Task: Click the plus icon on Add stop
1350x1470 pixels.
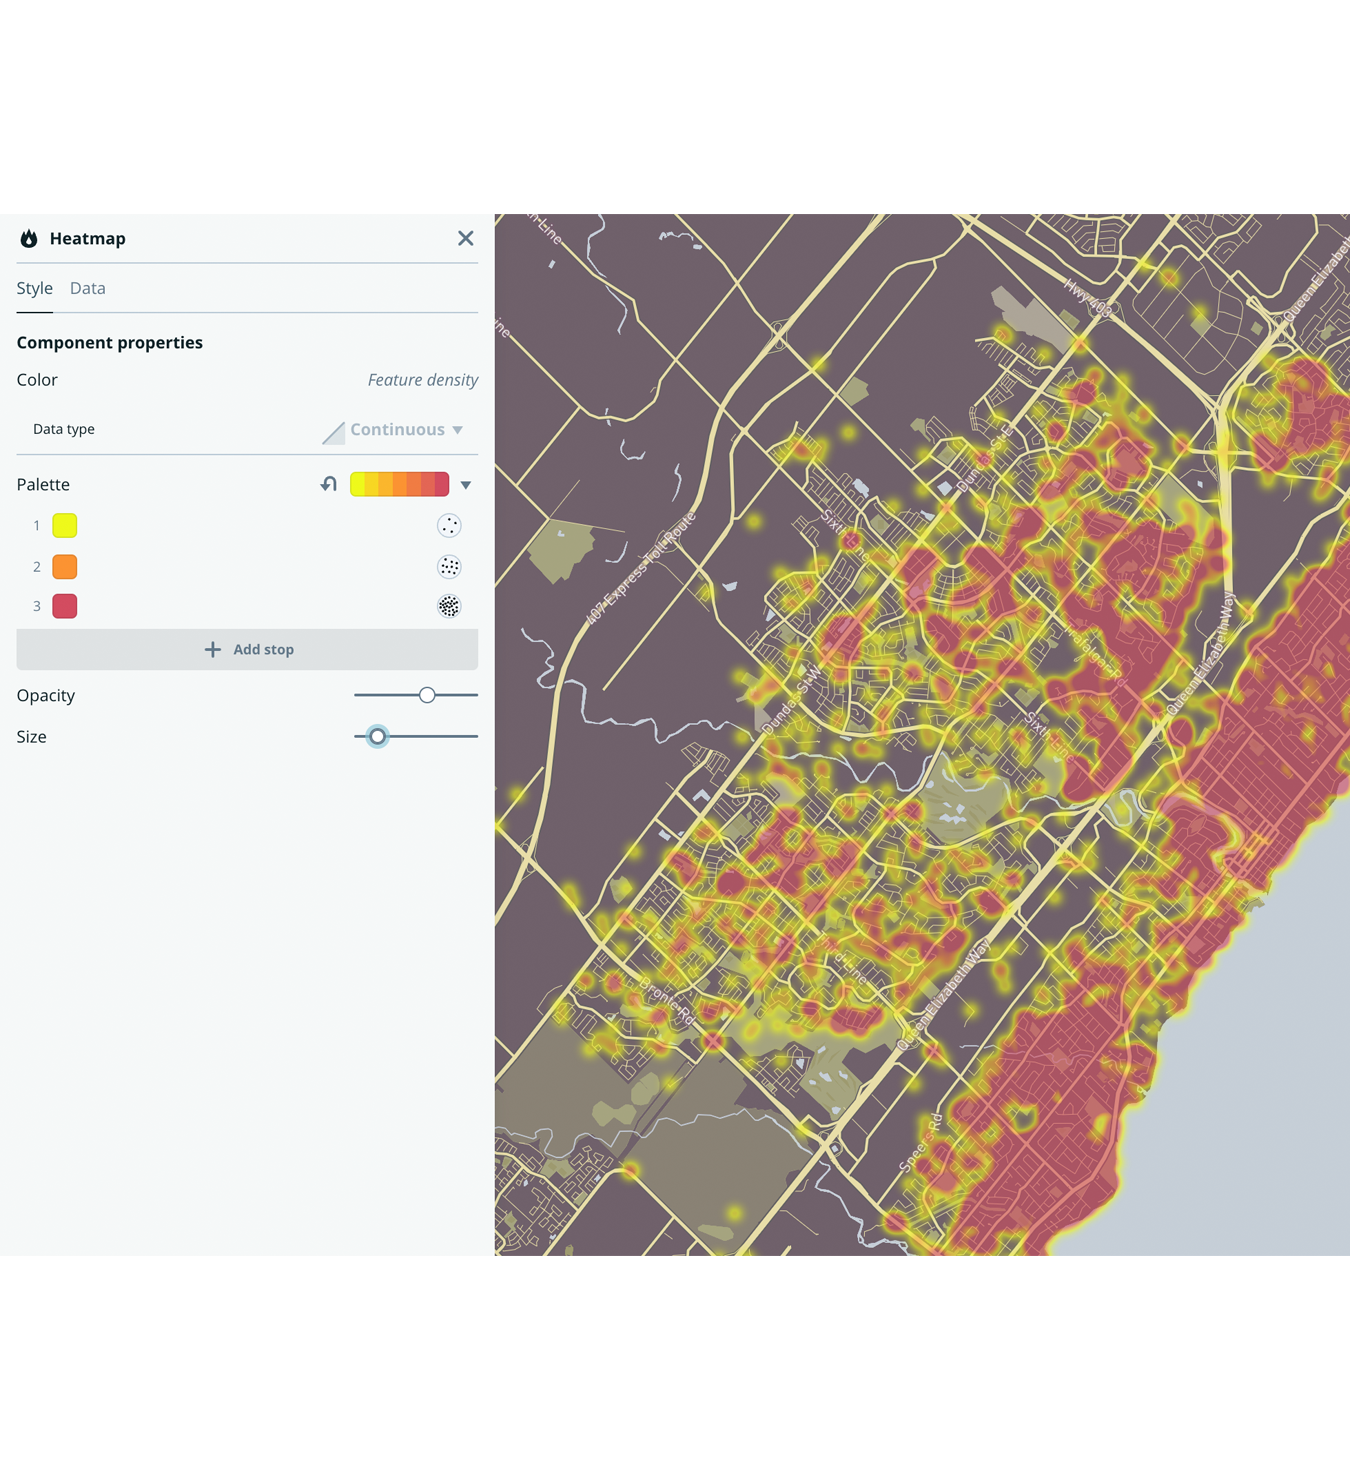Action: click(x=212, y=649)
